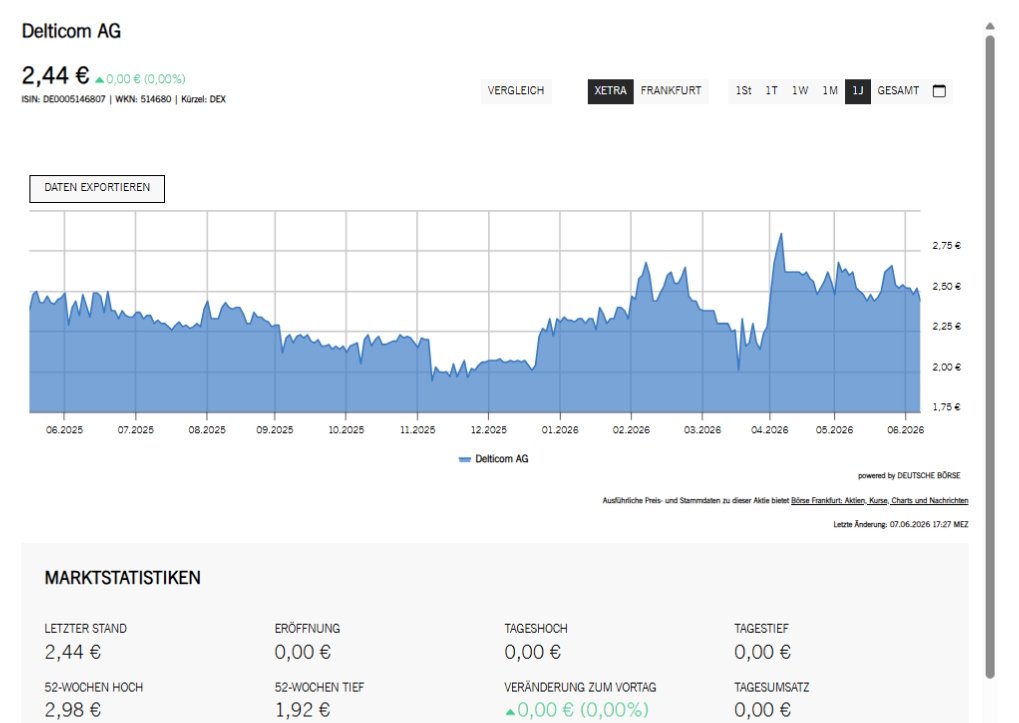
Task: Click the Delticom AG page heading
Action: coord(71,31)
